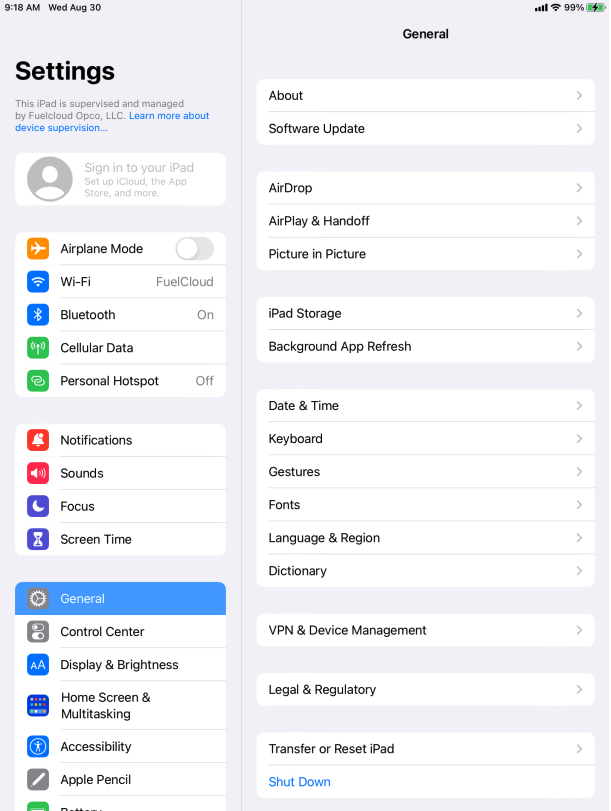
Task: Select the green Cellular Data icon
Action: [38, 348]
